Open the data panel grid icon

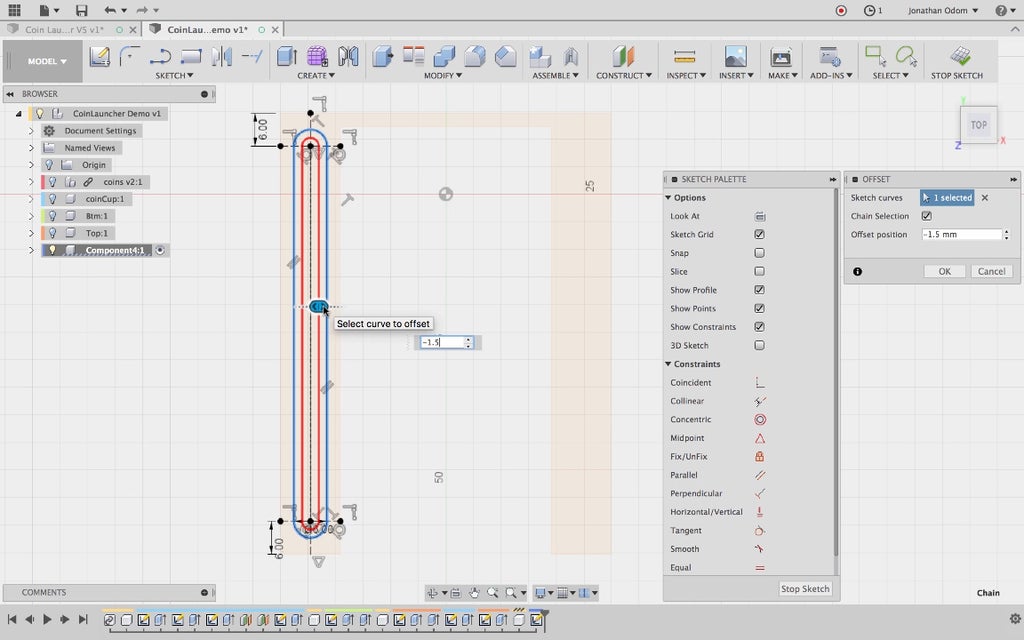tap(14, 10)
